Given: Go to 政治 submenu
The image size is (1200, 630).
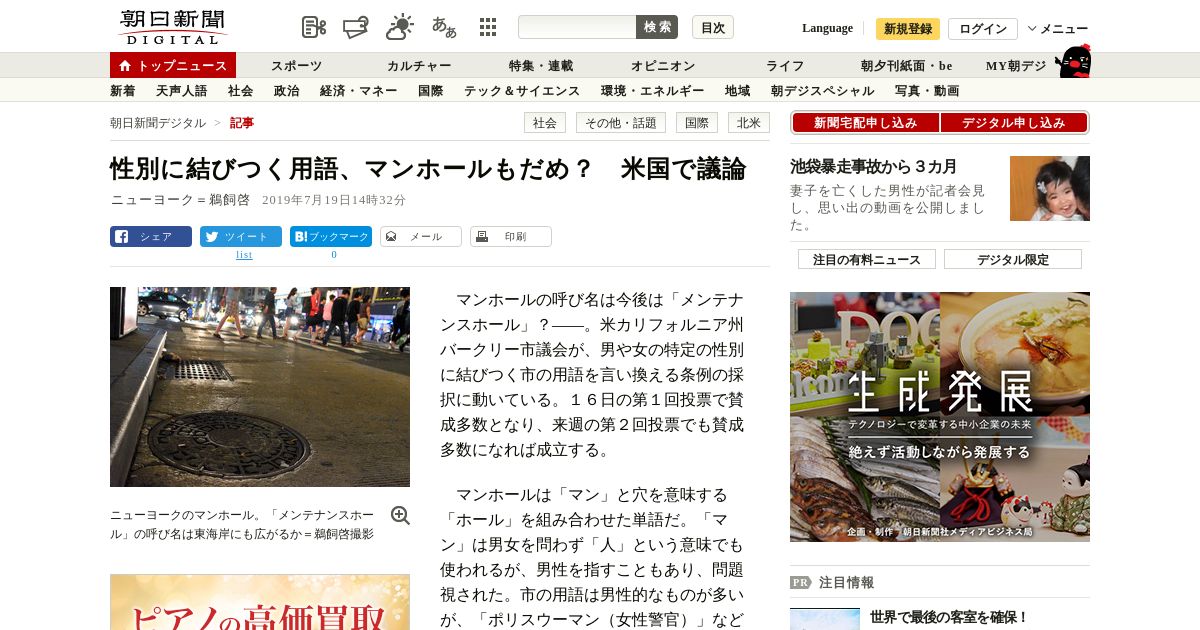Looking at the screenshot, I should click(287, 91).
